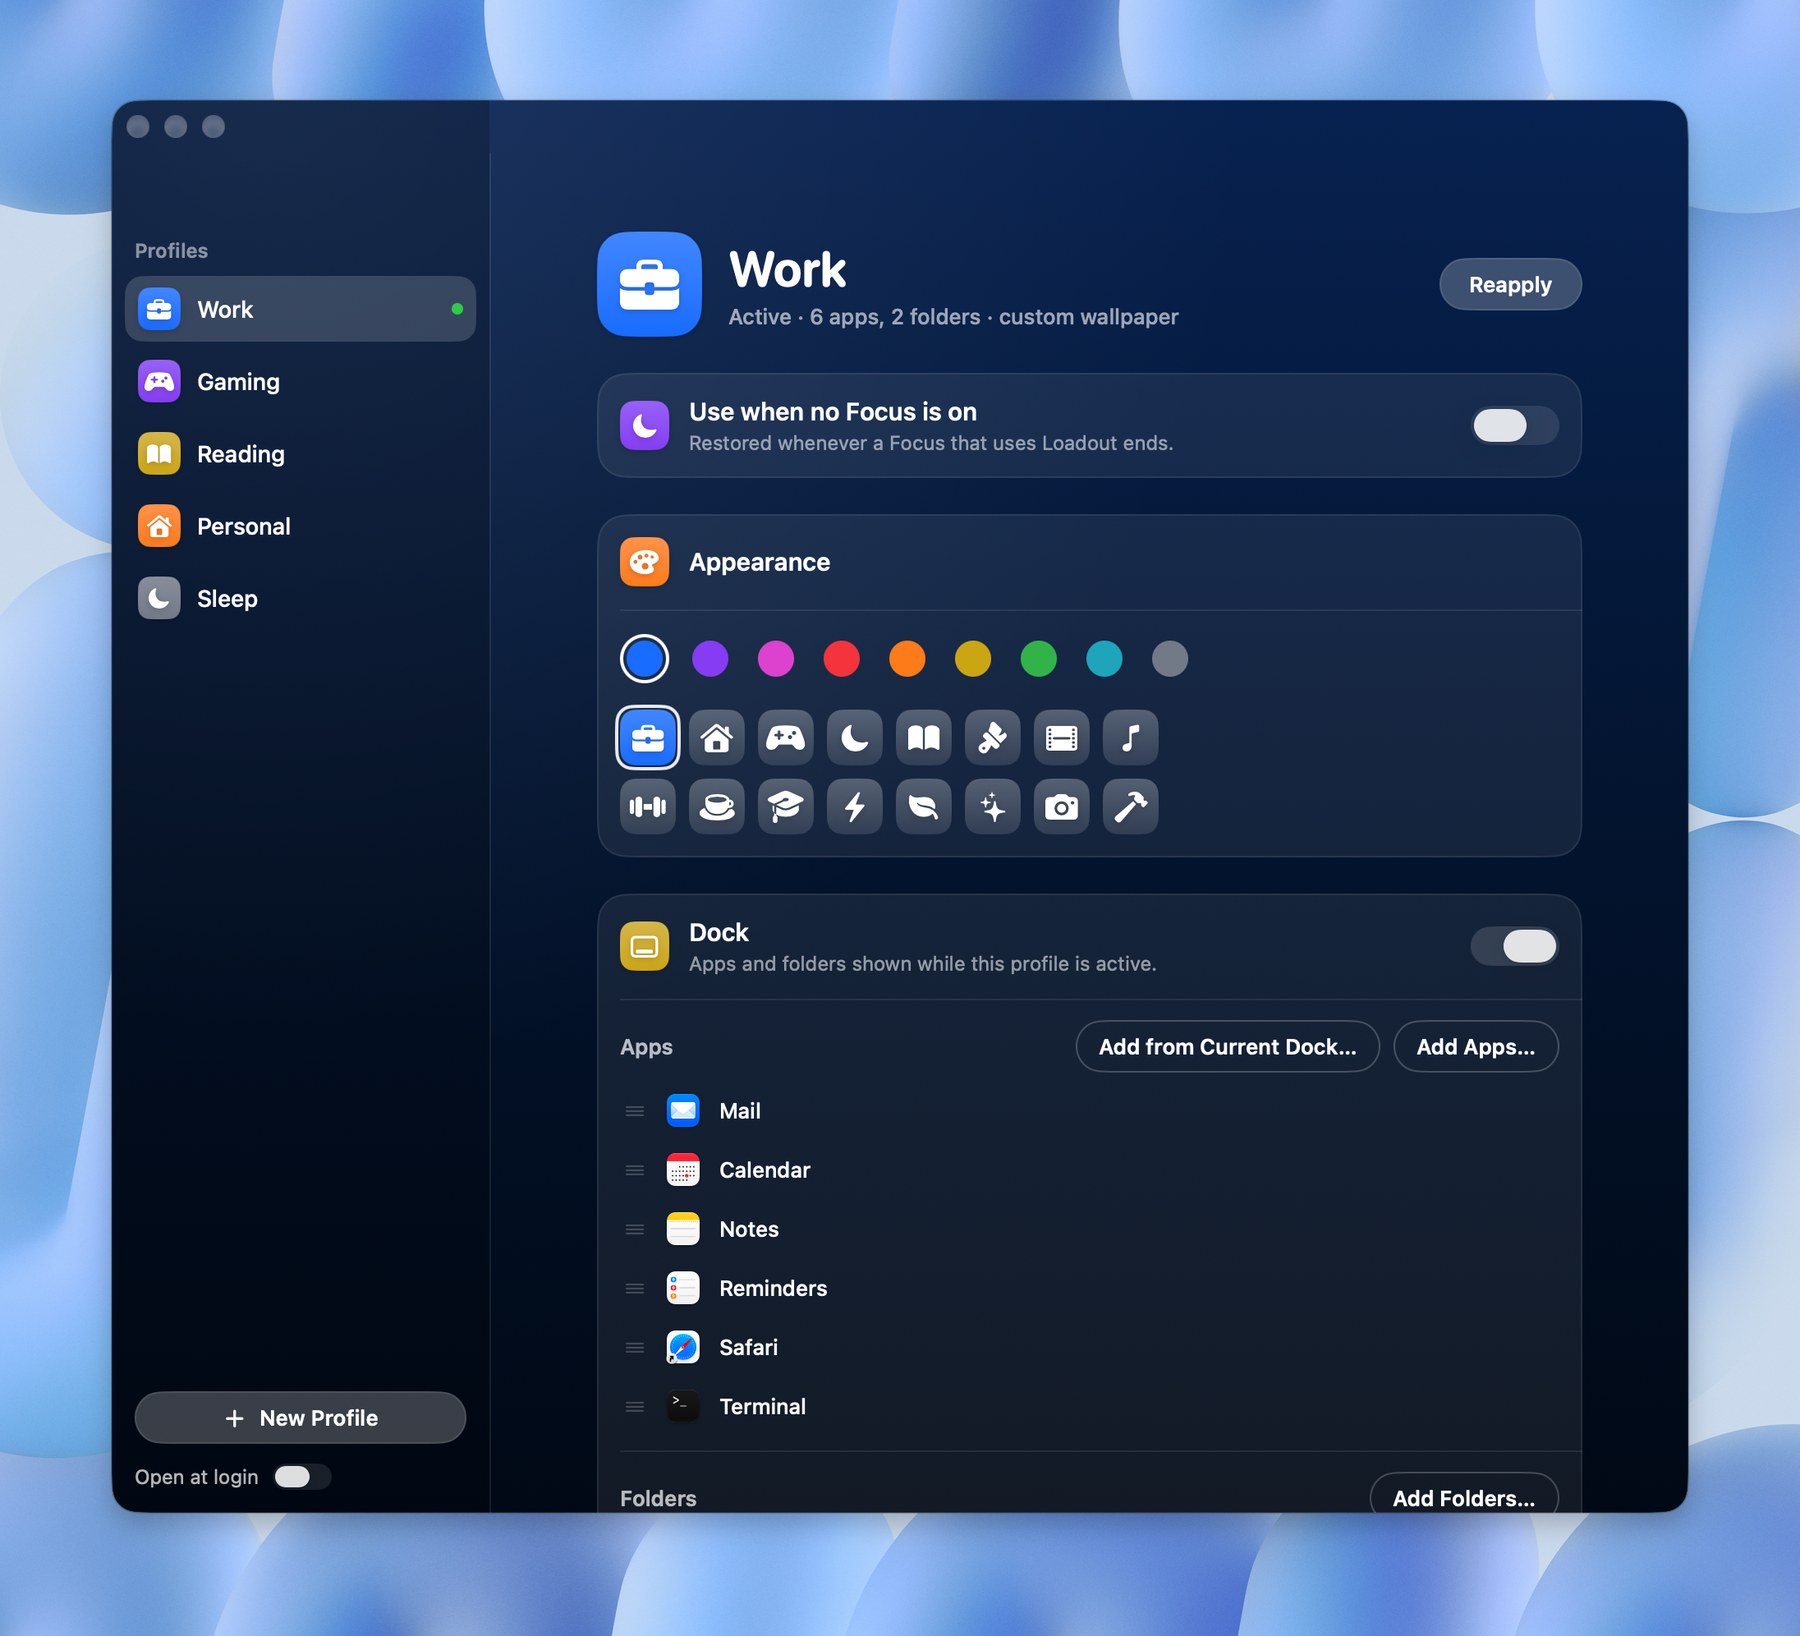Switch to the Gaming profile
This screenshot has height=1636, width=1800.
pyautogui.click(x=300, y=381)
